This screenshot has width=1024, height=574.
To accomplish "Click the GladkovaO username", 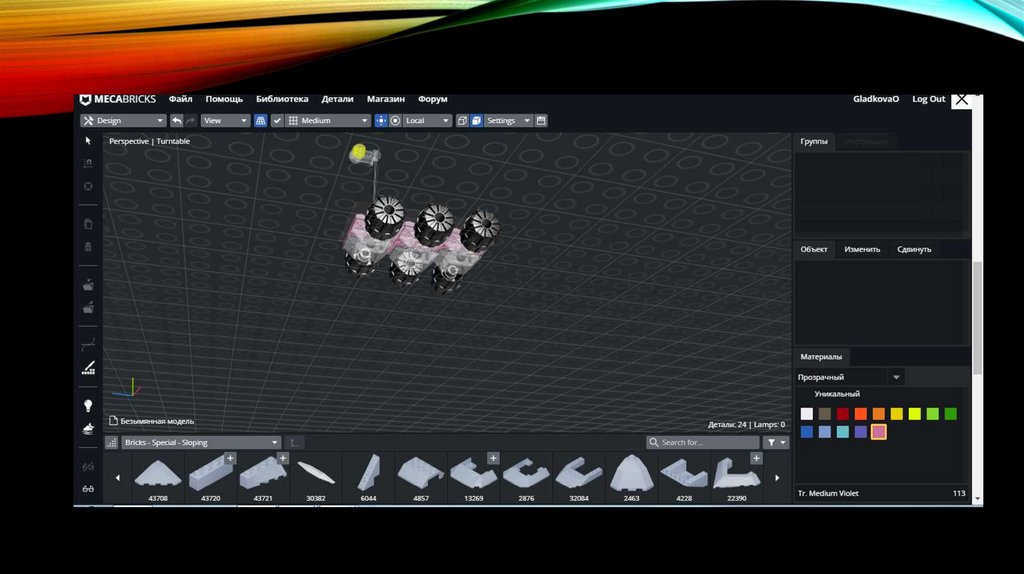I will [x=876, y=99].
